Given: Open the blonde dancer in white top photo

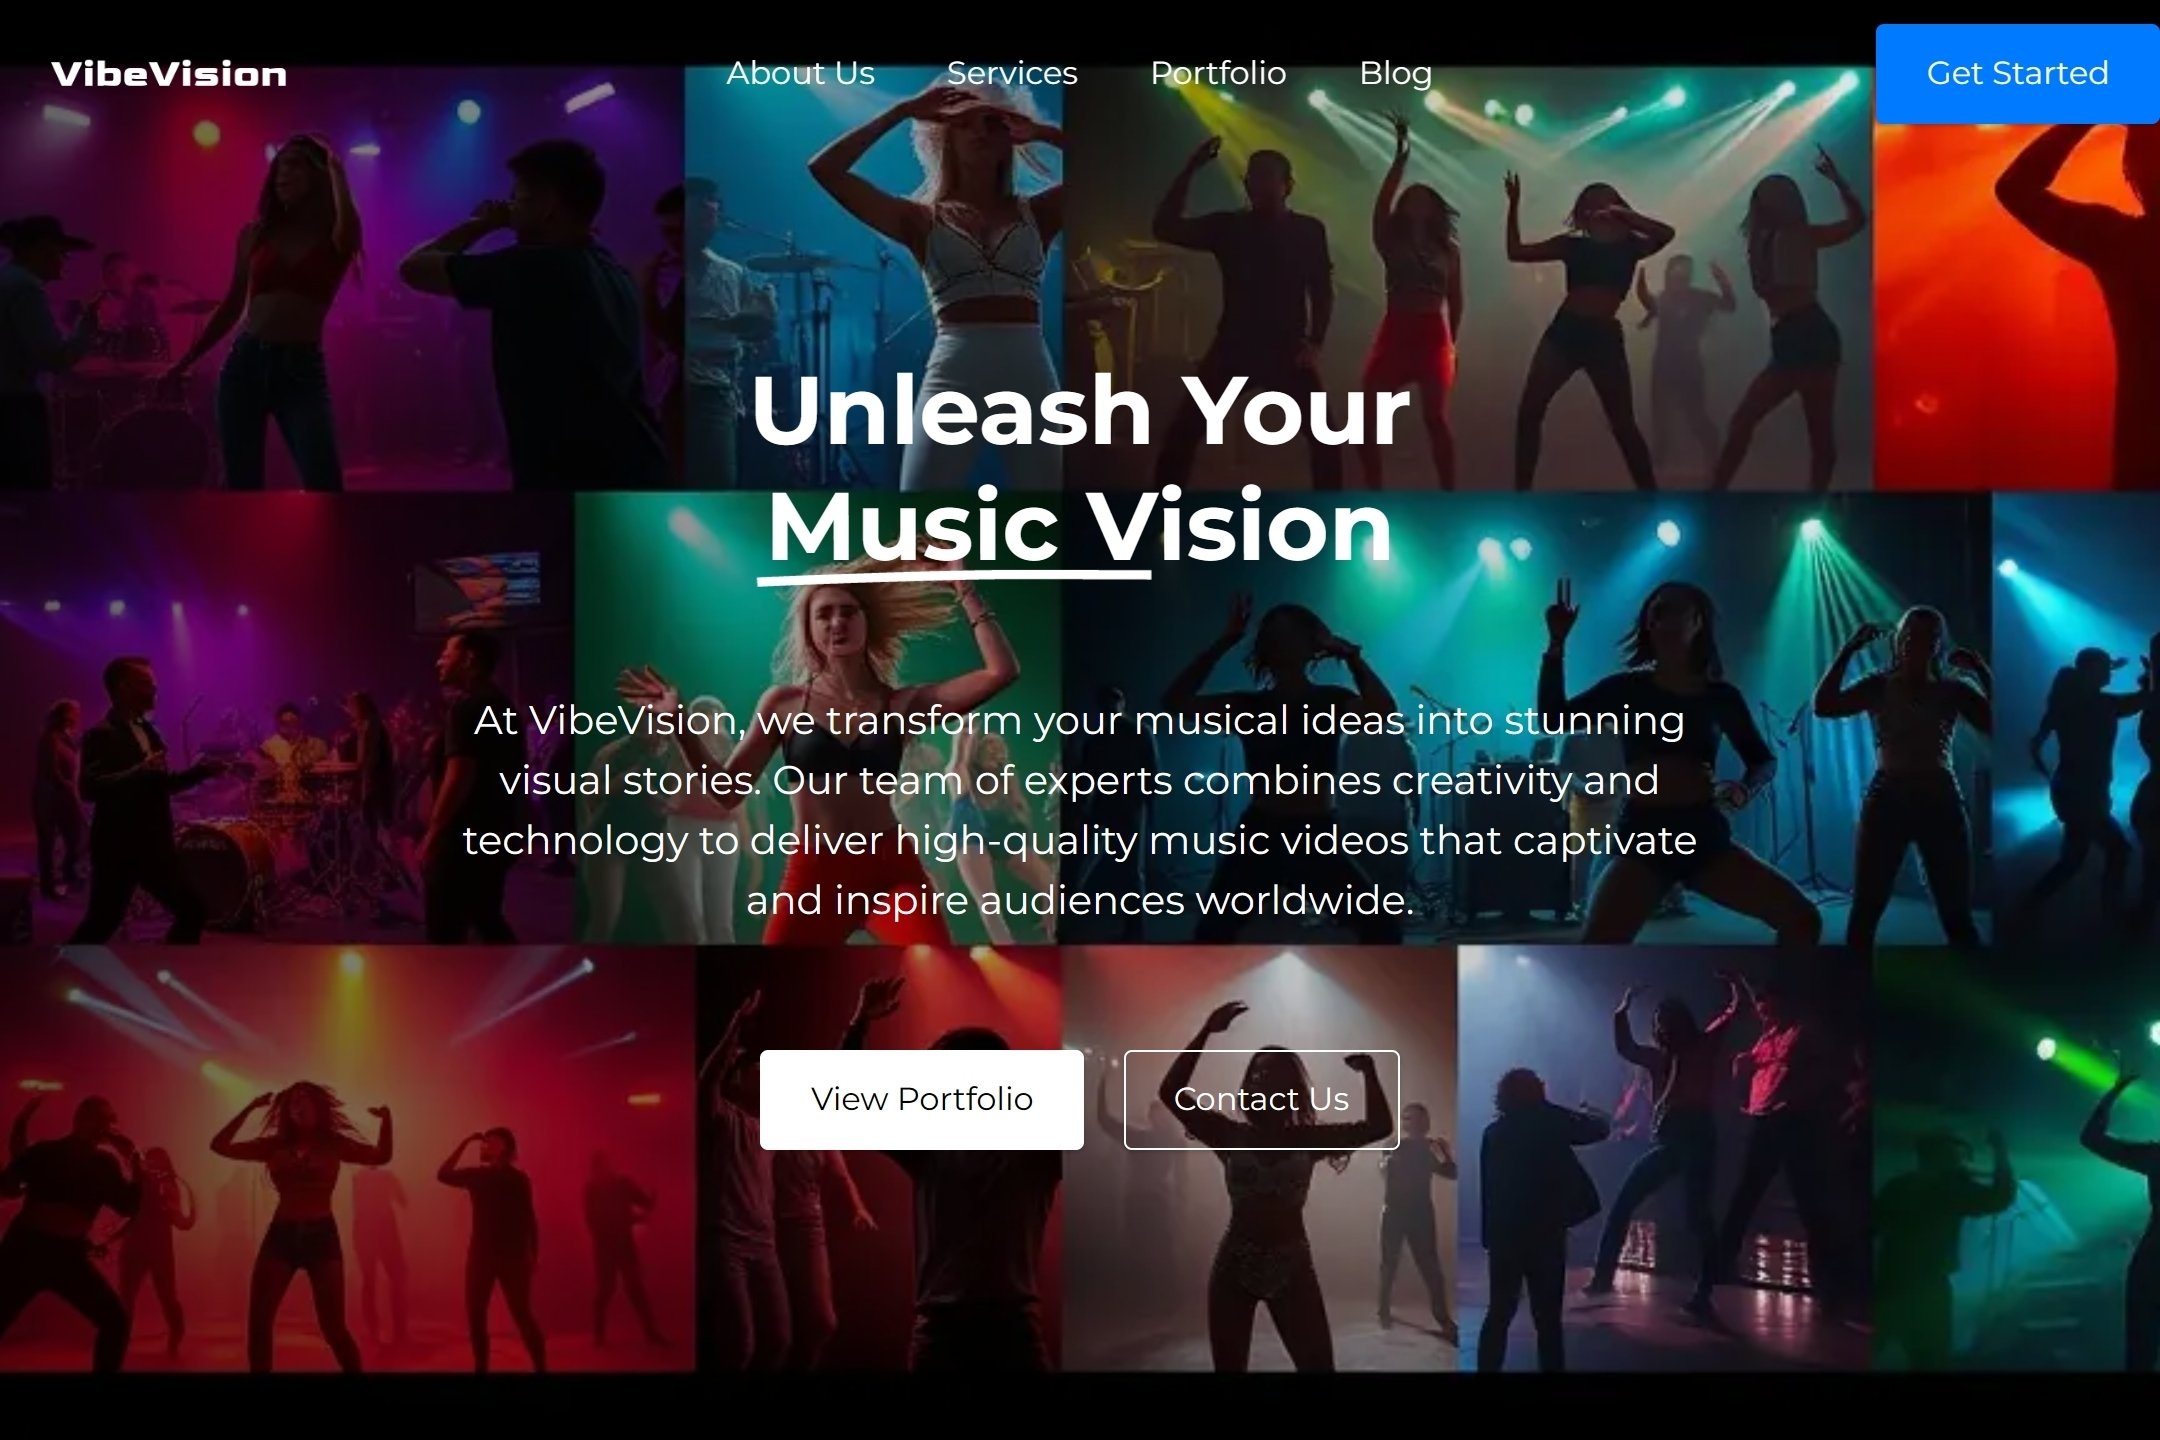Looking at the screenshot, I should 874,280.
